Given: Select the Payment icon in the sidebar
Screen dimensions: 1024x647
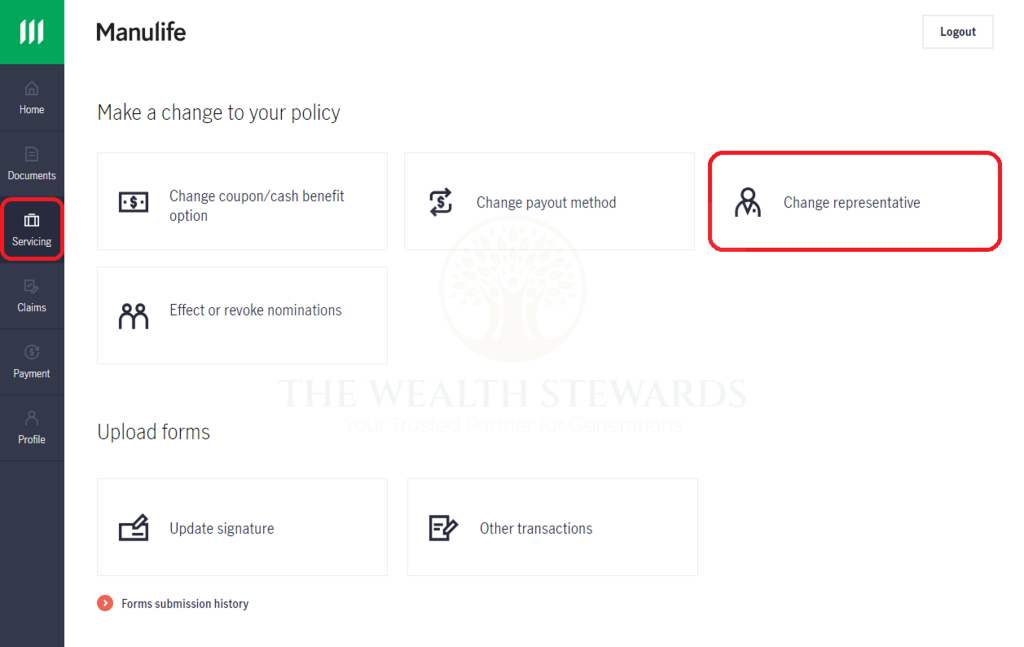Looking at the screenshot, I should click(x=31, y=355).
